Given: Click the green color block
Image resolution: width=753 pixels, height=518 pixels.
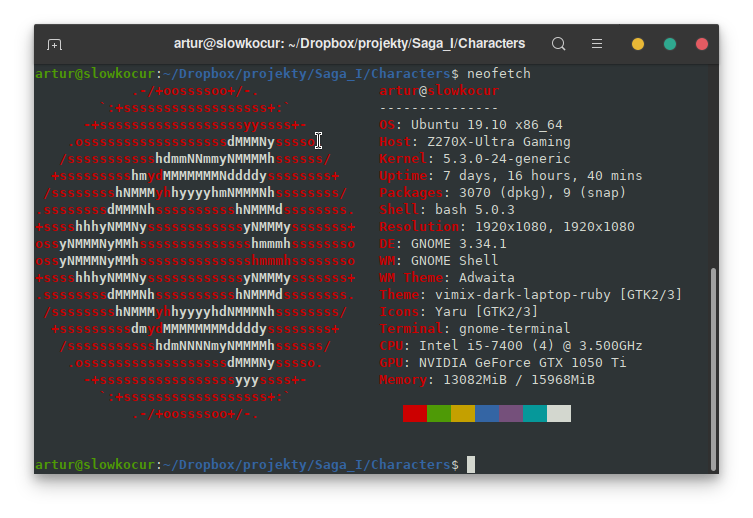Looking at the screenshot, I should (439, 413).
